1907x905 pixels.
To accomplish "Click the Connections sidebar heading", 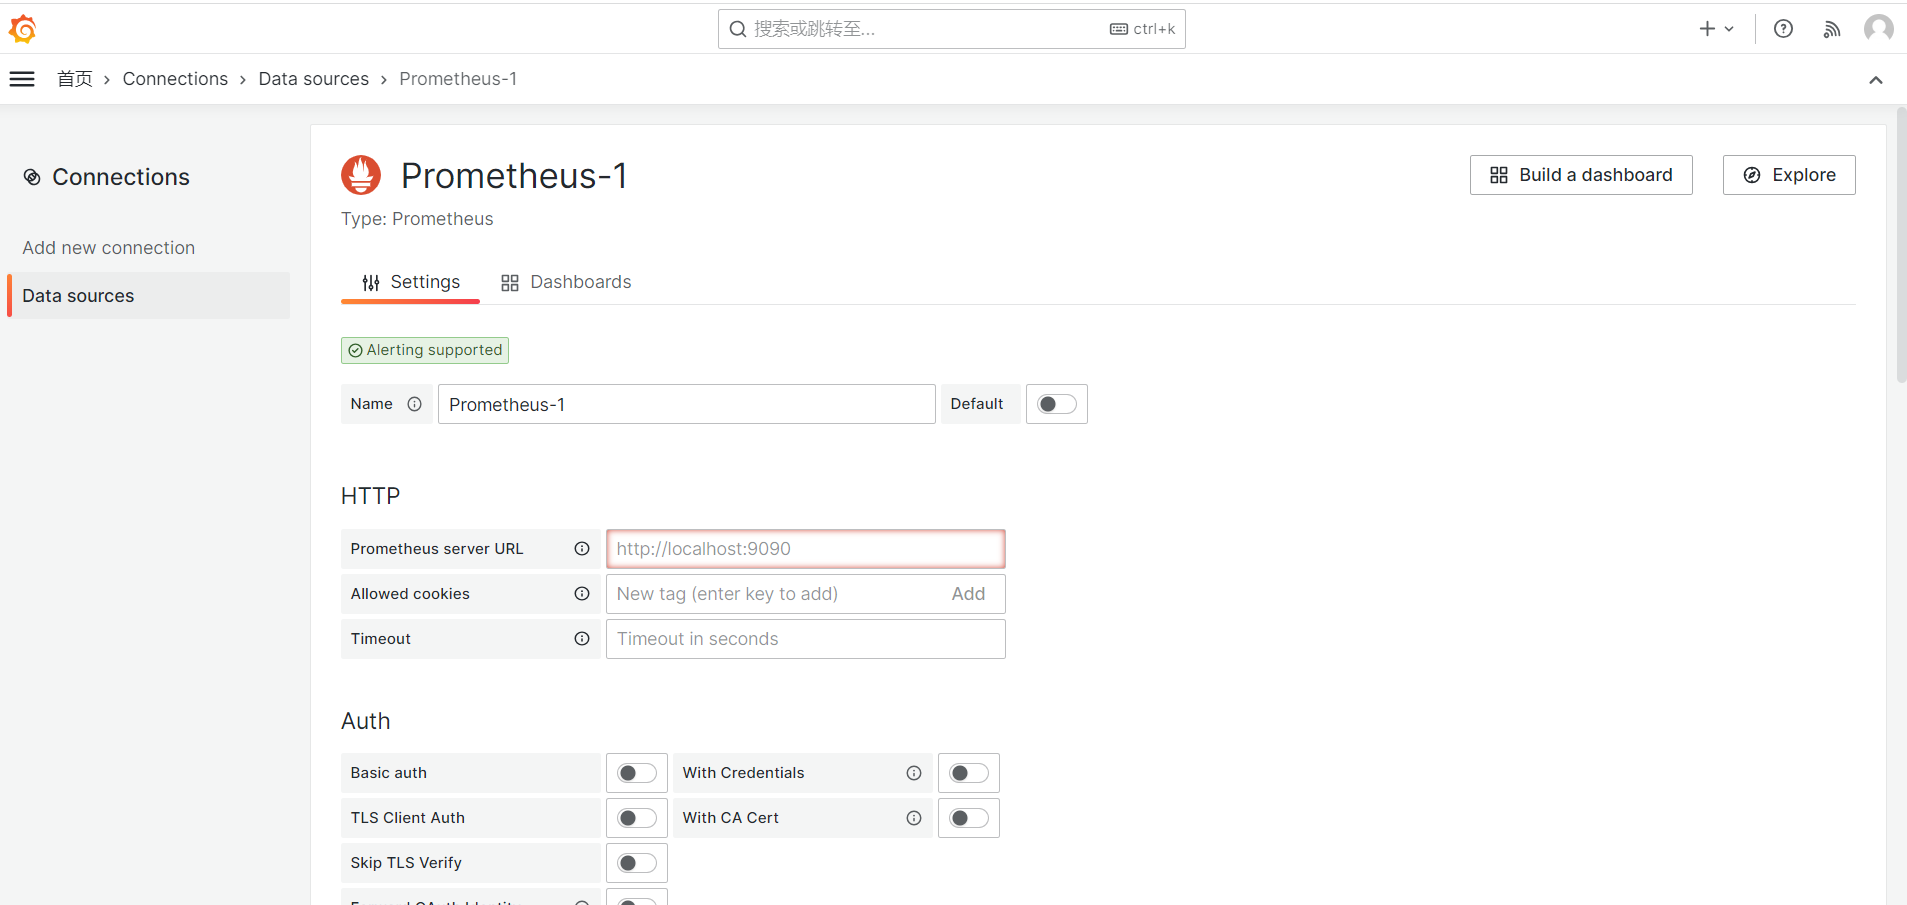I will click(121, 177).
